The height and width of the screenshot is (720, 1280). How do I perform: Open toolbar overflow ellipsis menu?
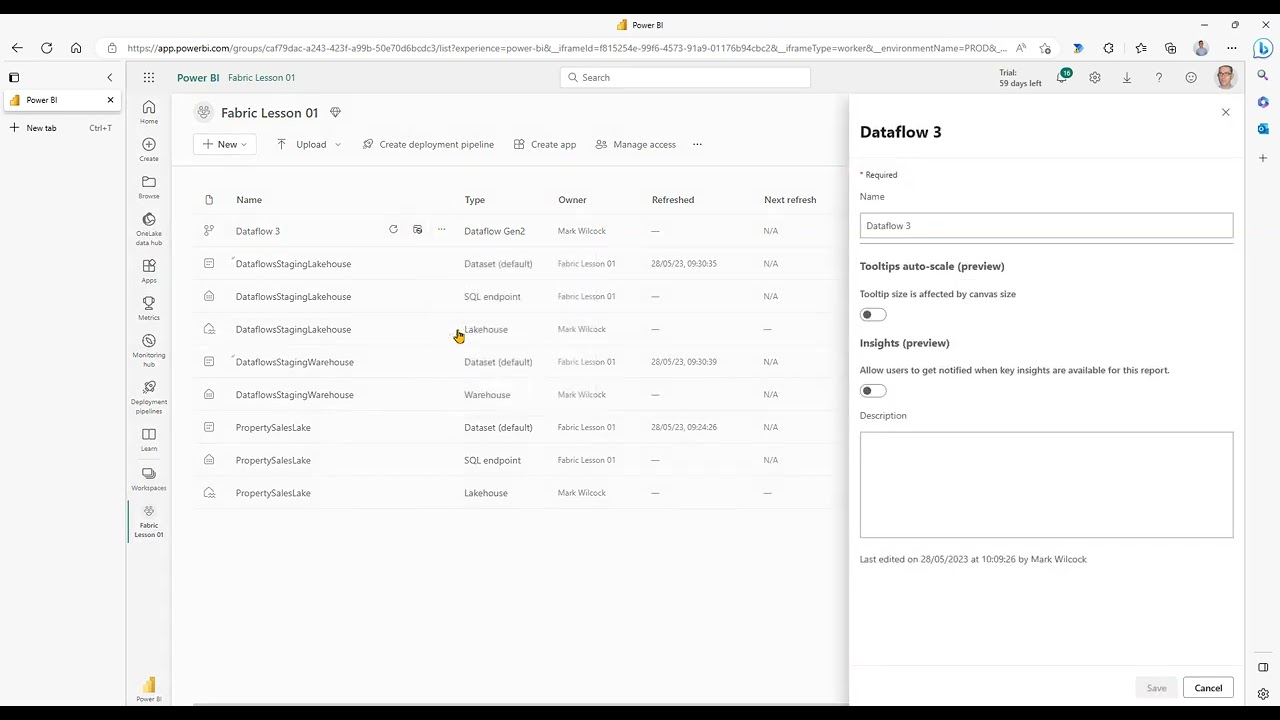[x=697, y=144]
